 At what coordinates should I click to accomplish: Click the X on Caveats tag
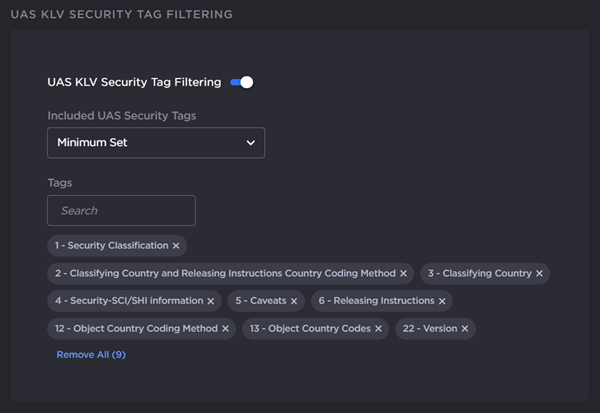[294, 301]
